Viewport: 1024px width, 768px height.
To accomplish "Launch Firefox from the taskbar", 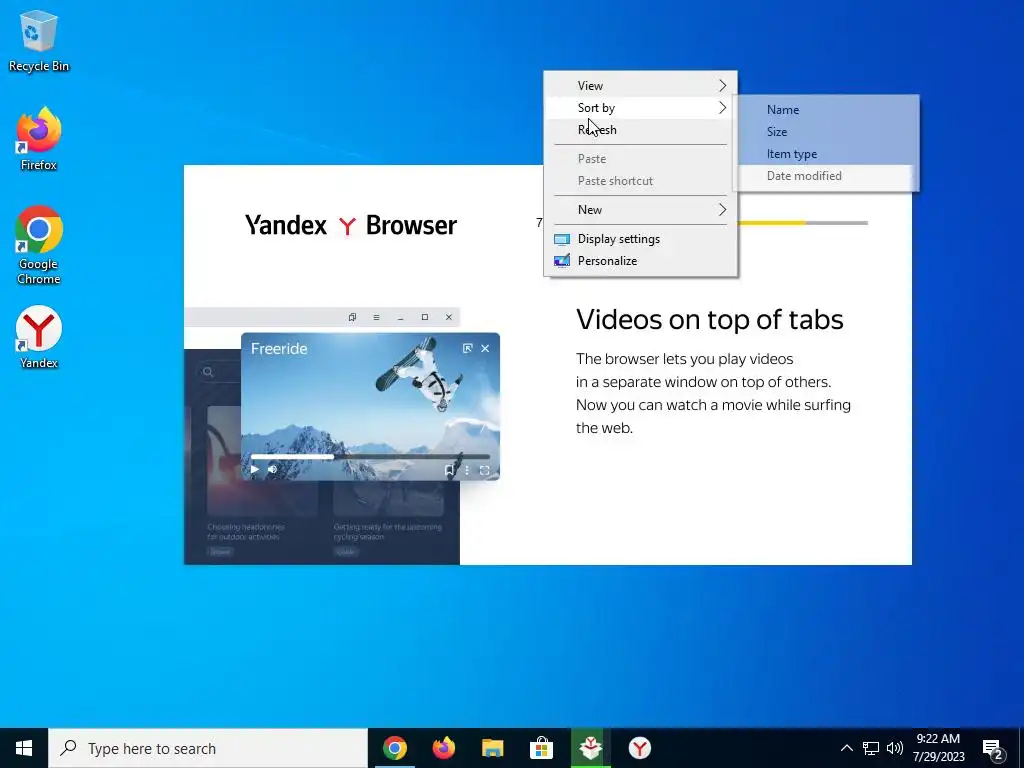I will pyautogui.click(x=443, y=748).
